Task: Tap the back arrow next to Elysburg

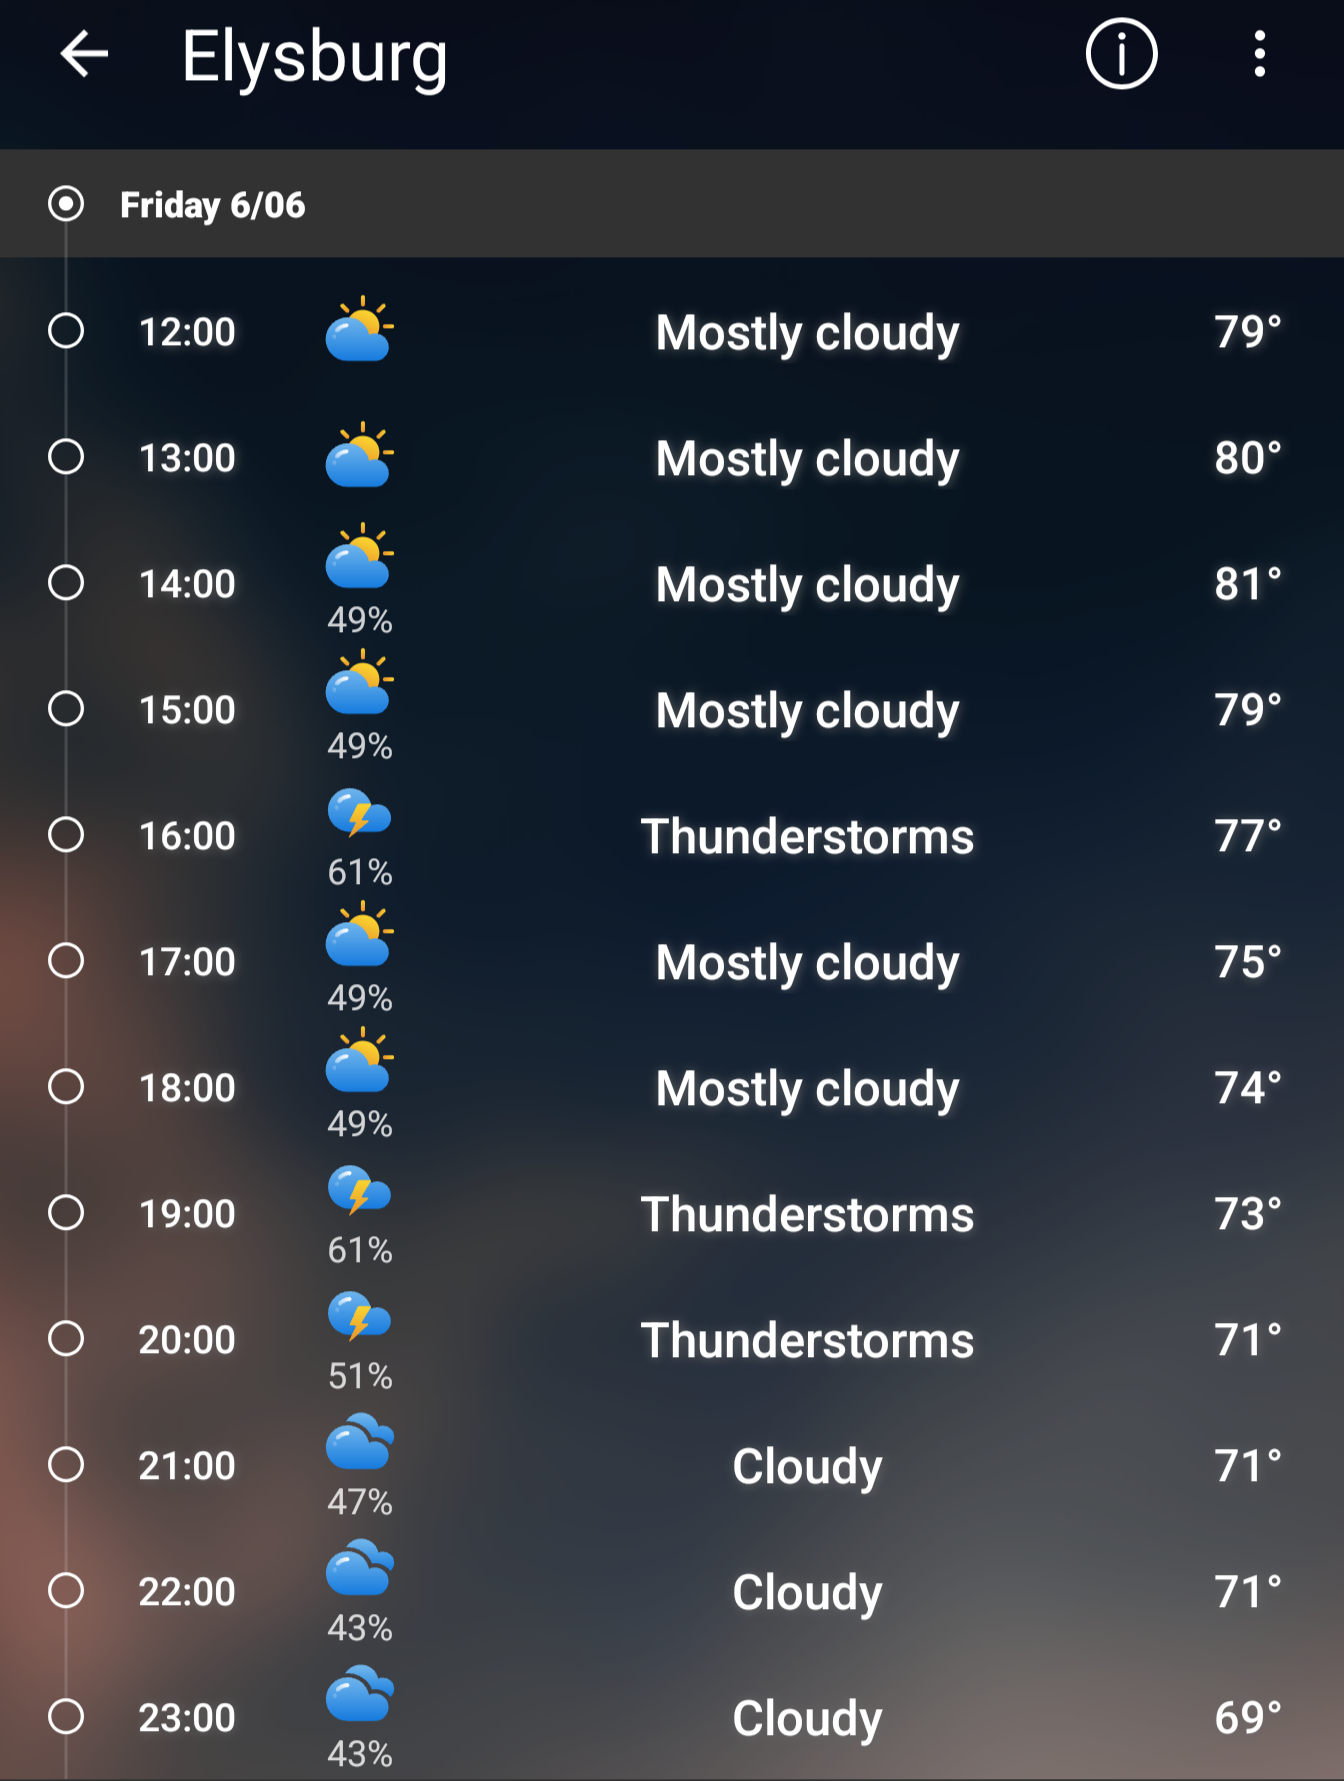Action: (84, 54)
